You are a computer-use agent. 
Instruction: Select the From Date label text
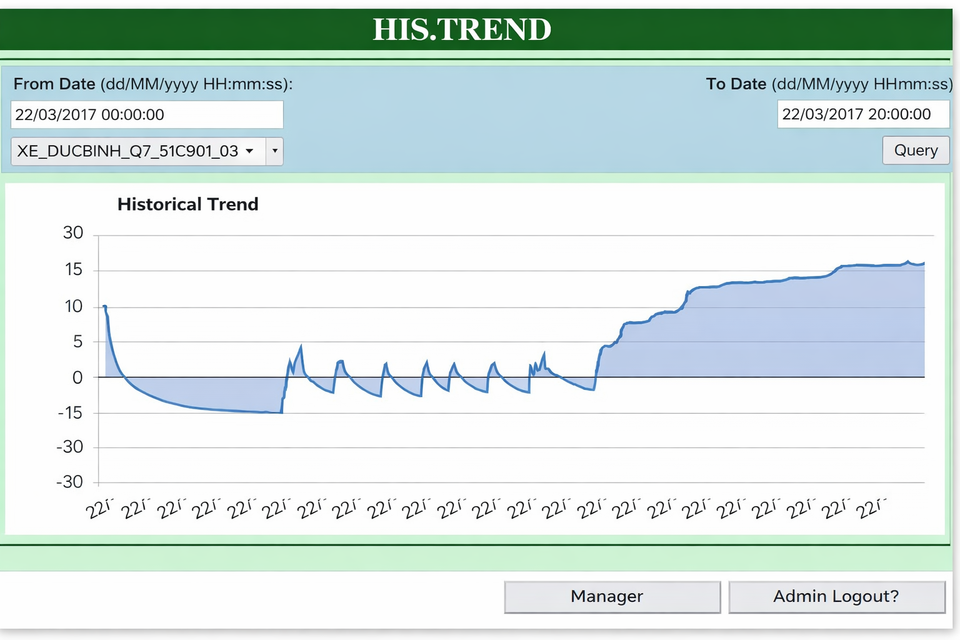(152, 84)
